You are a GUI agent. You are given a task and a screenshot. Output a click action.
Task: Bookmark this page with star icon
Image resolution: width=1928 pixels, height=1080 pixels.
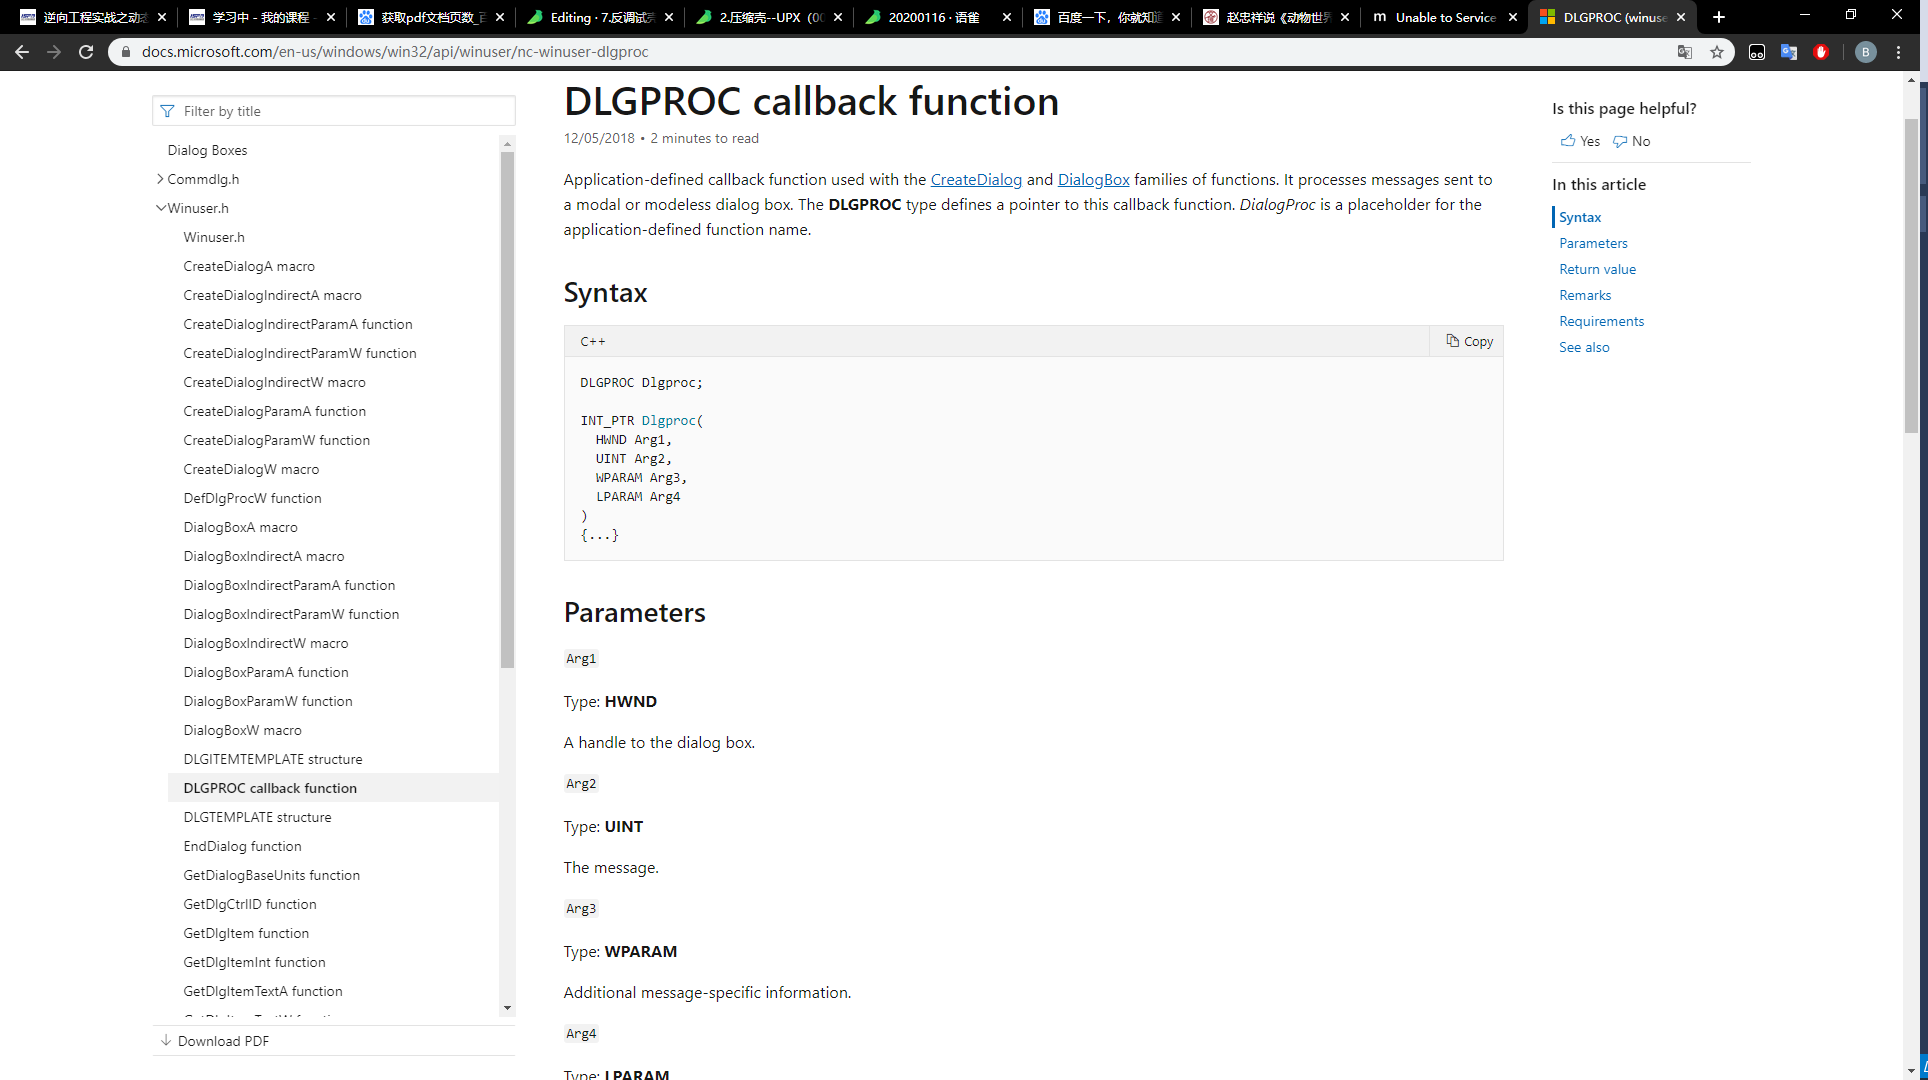tap(1717, 52)
